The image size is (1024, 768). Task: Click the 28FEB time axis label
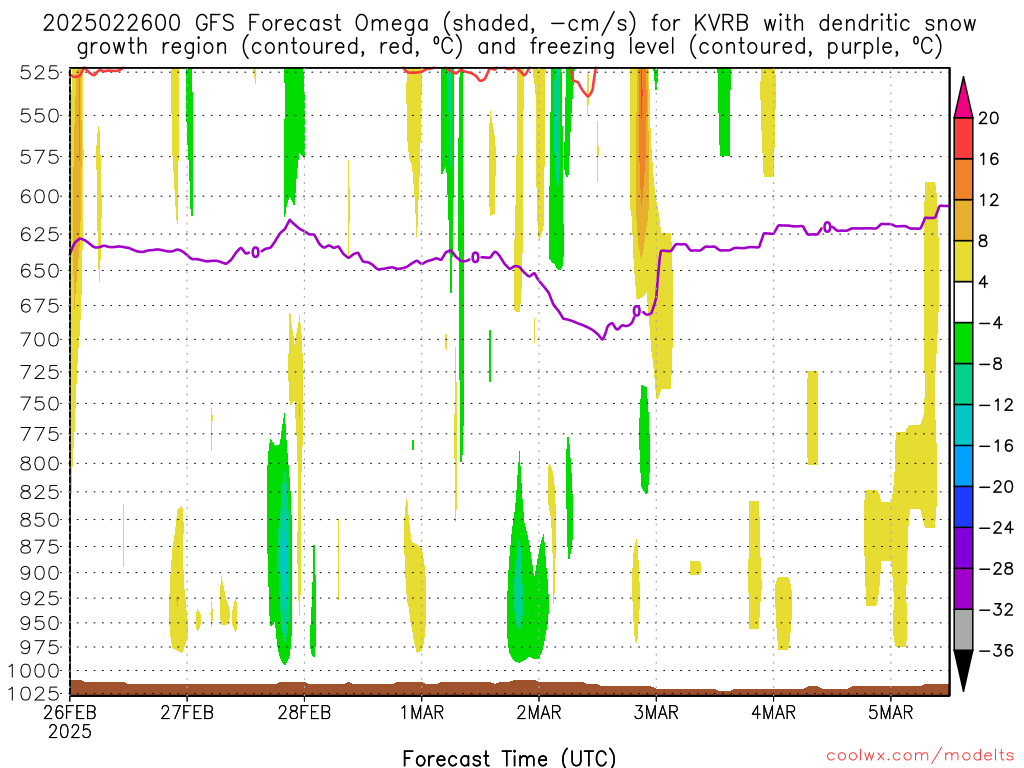[x=304, y=712]
